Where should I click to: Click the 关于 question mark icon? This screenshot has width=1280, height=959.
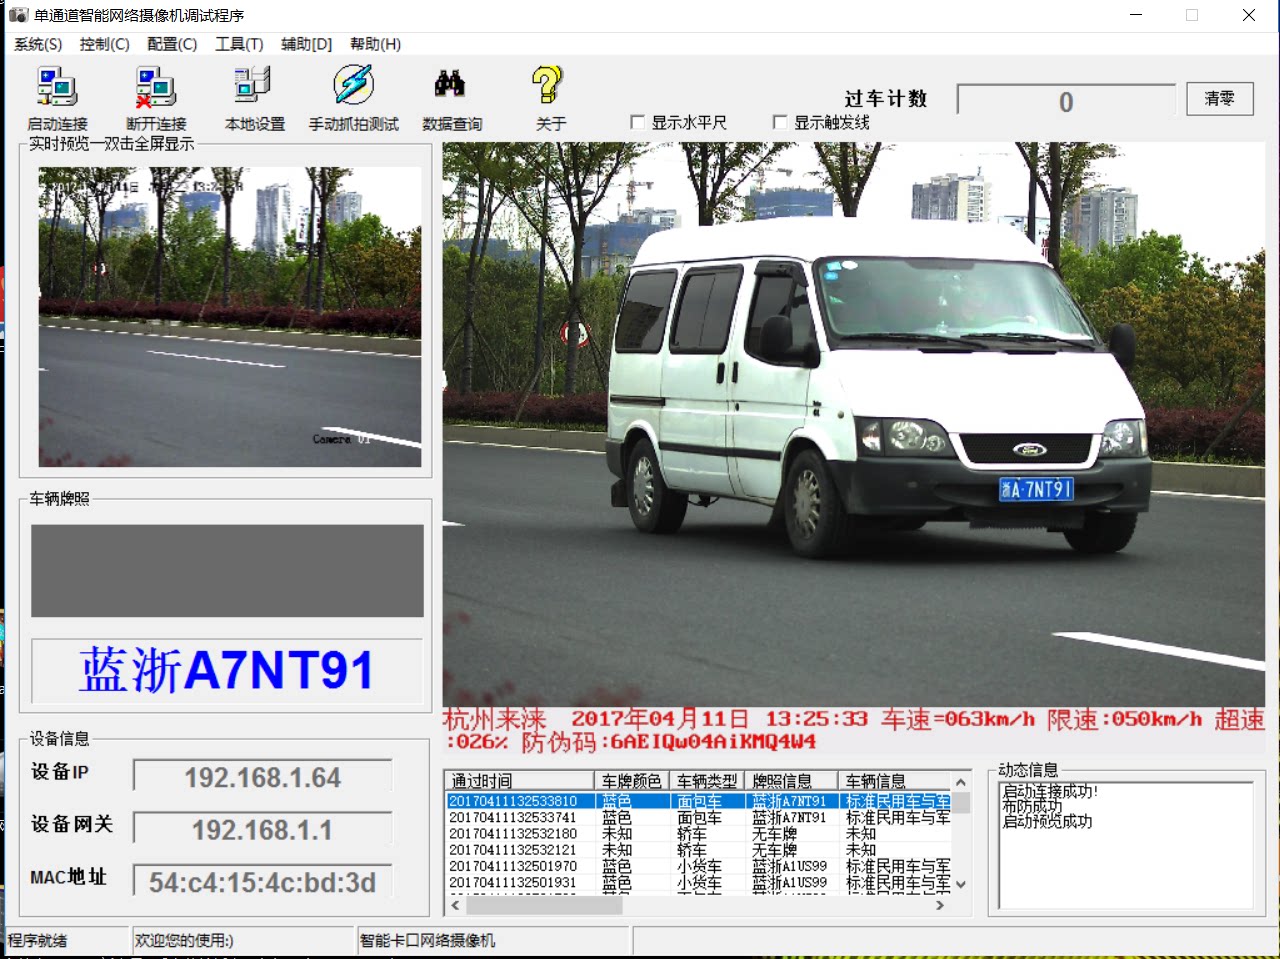click(x=547, y=85)
